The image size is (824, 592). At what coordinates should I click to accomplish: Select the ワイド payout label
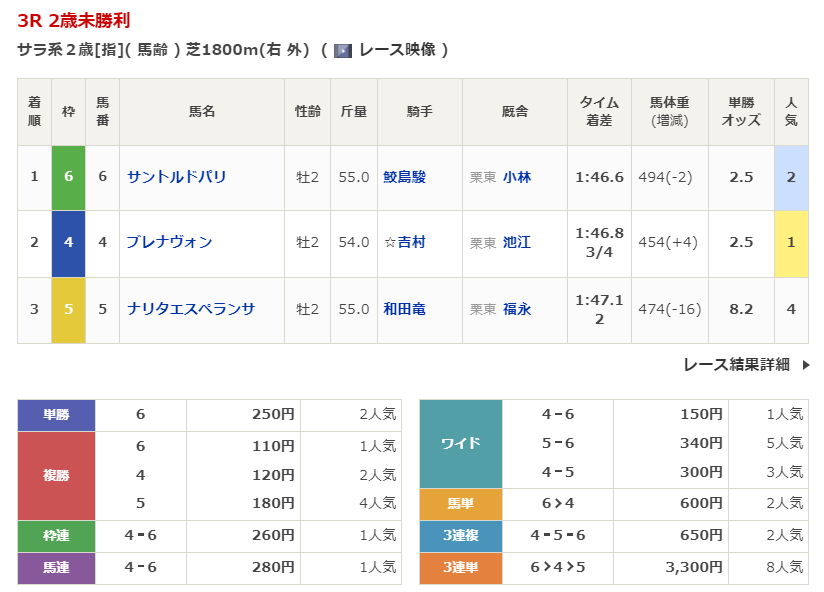[460, 443]
